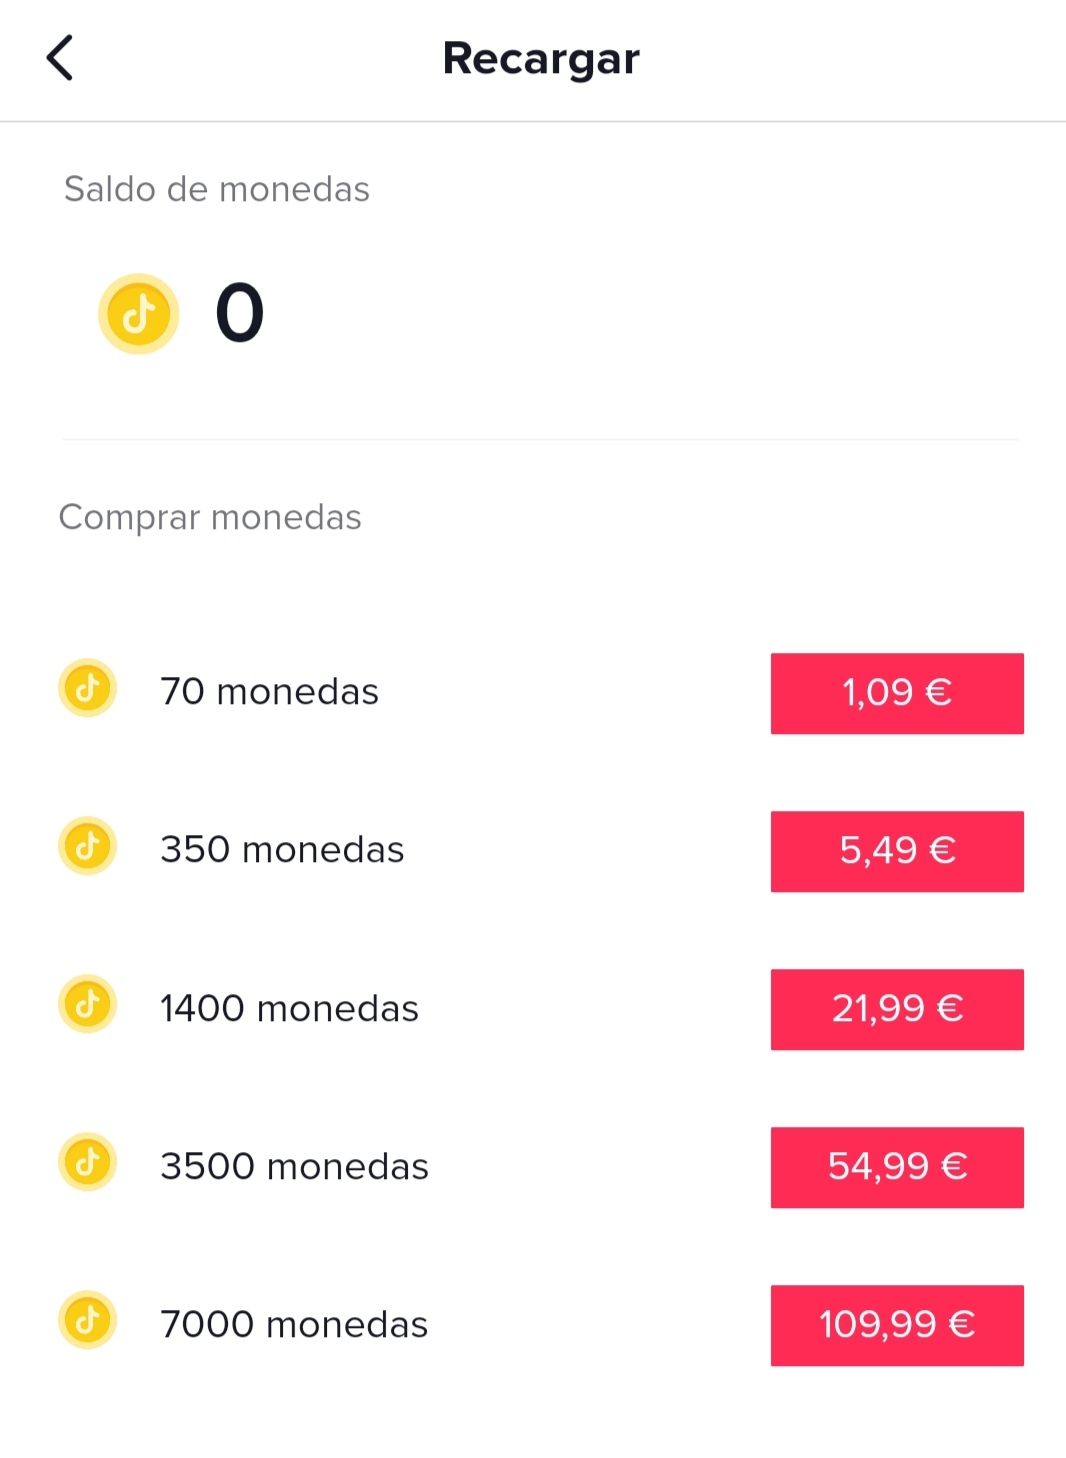
Task: Click the Comprar monedas section heading
Action: click(x=210, y=517)
